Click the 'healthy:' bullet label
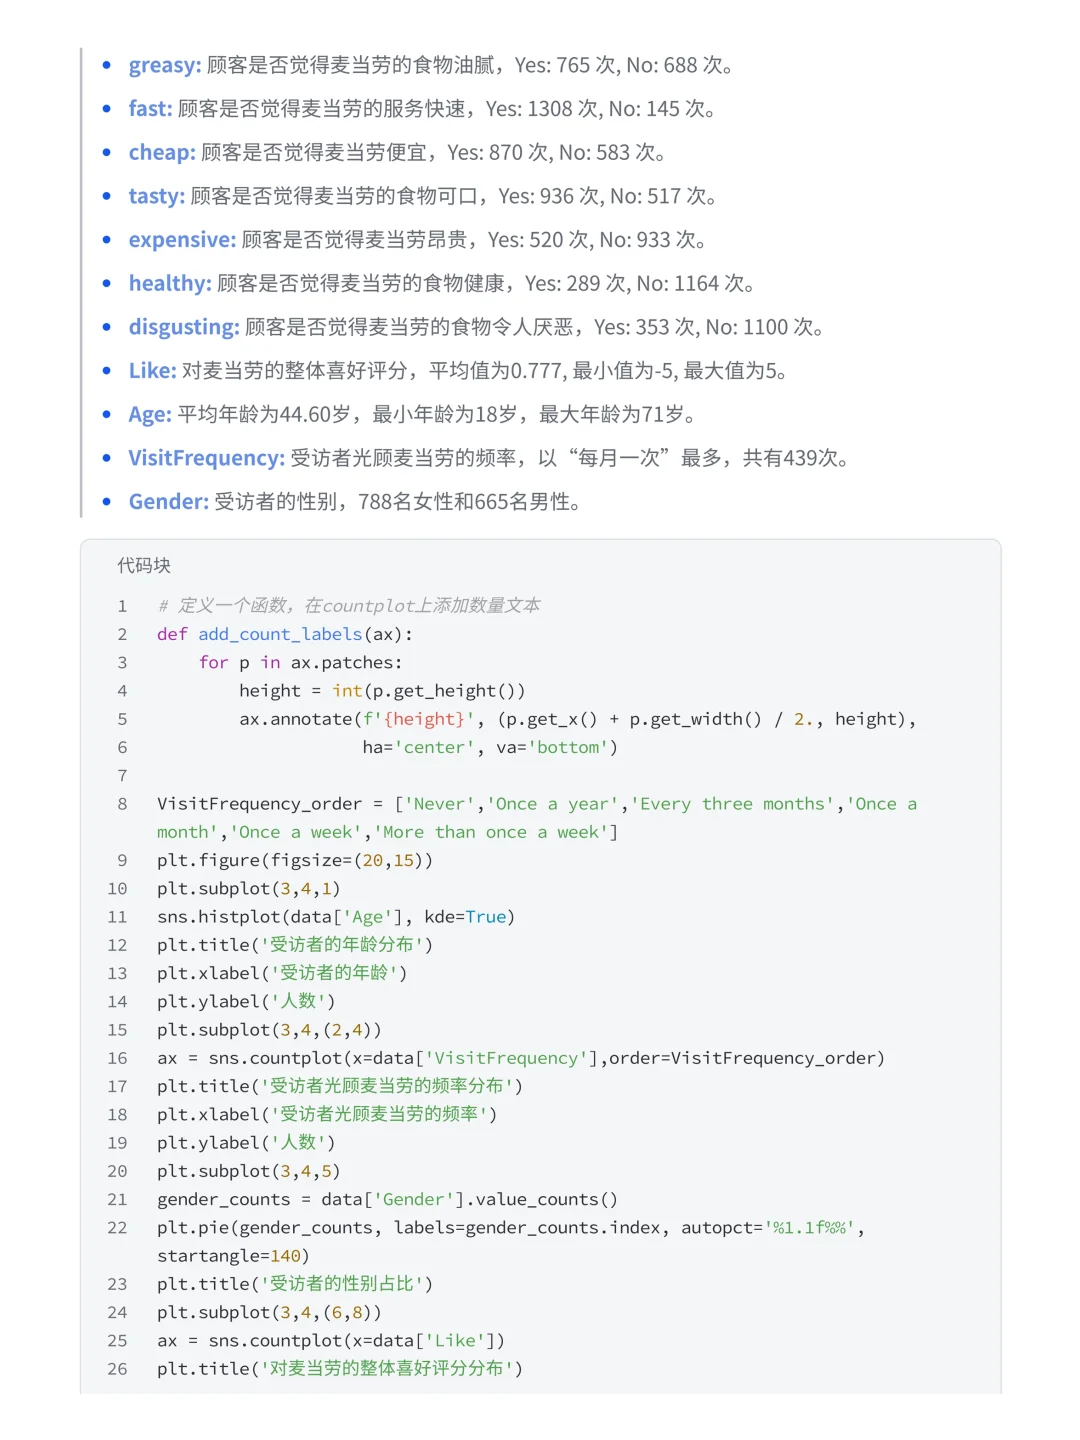This screenshot has height=1440, width=1080. click(170, 284)
